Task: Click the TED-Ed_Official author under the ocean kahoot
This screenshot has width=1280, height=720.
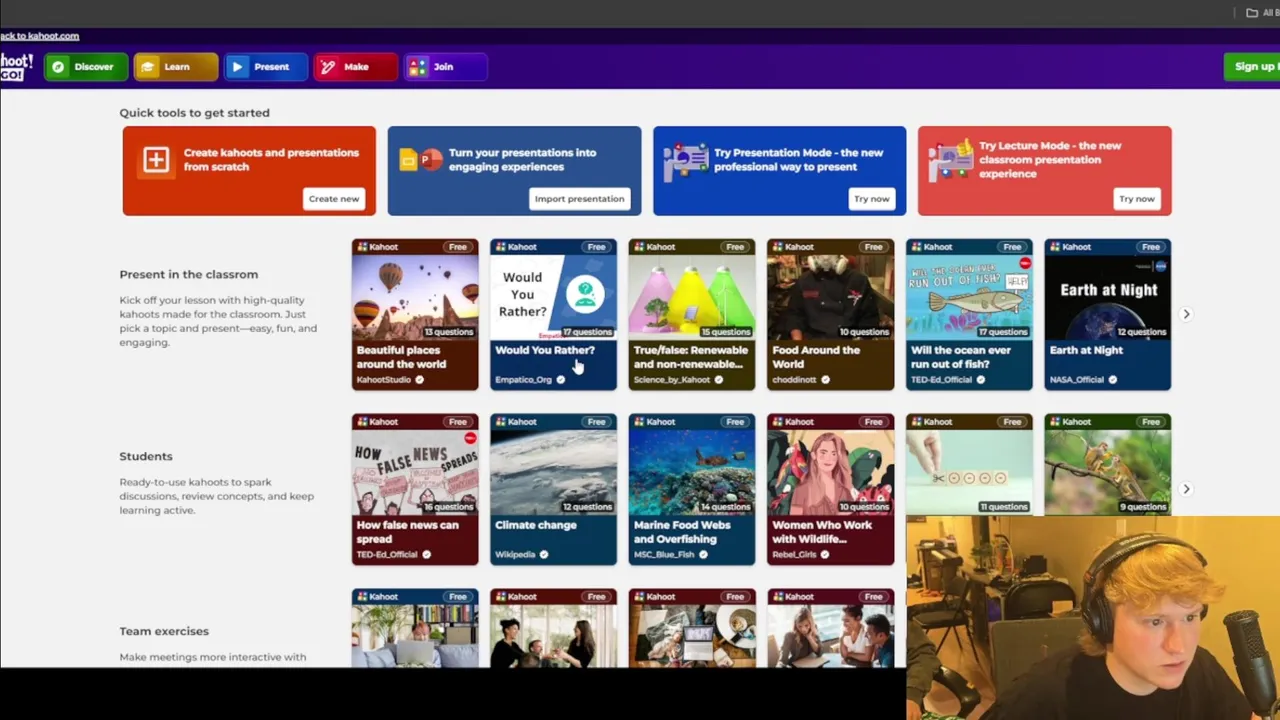Action: [941, 380]
